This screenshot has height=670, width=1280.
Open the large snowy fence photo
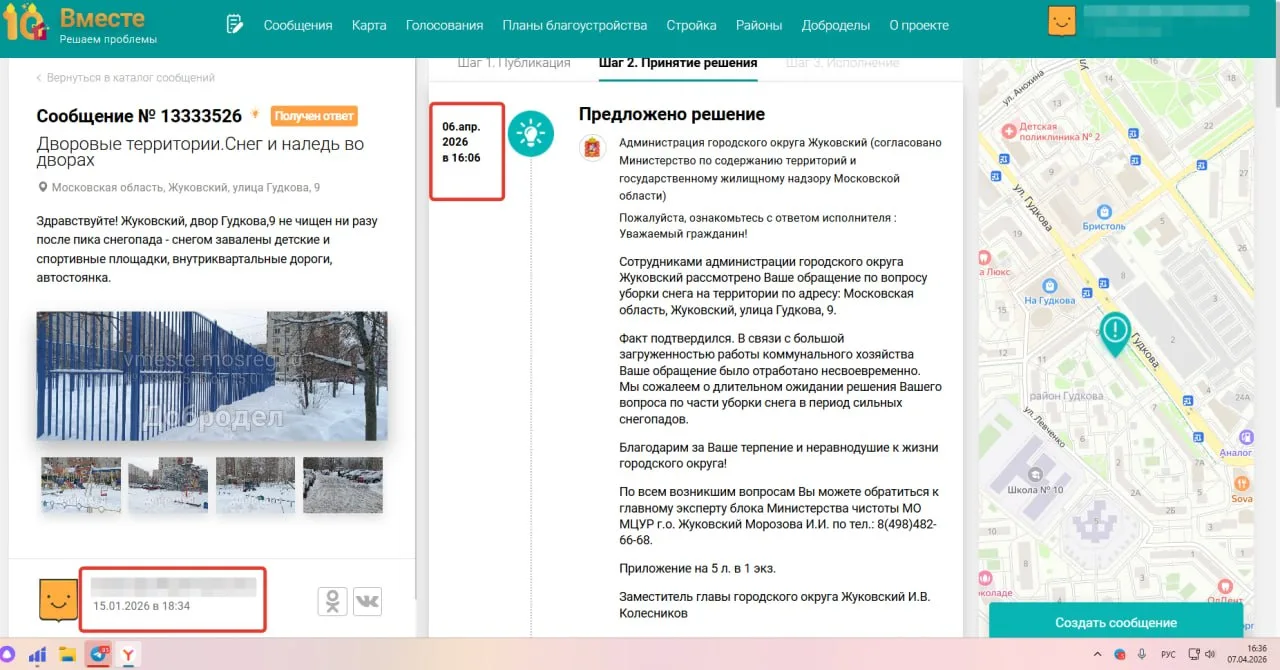tap(212, 376)
